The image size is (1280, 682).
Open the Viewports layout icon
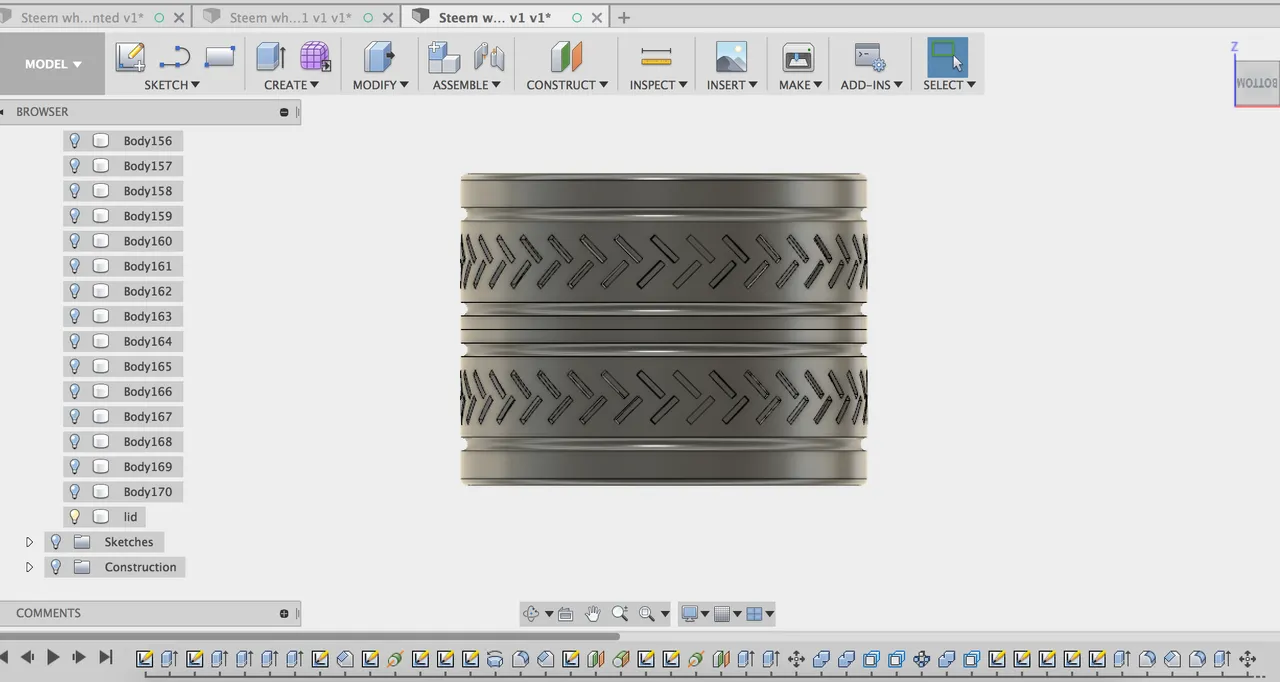tap(755, 614)
